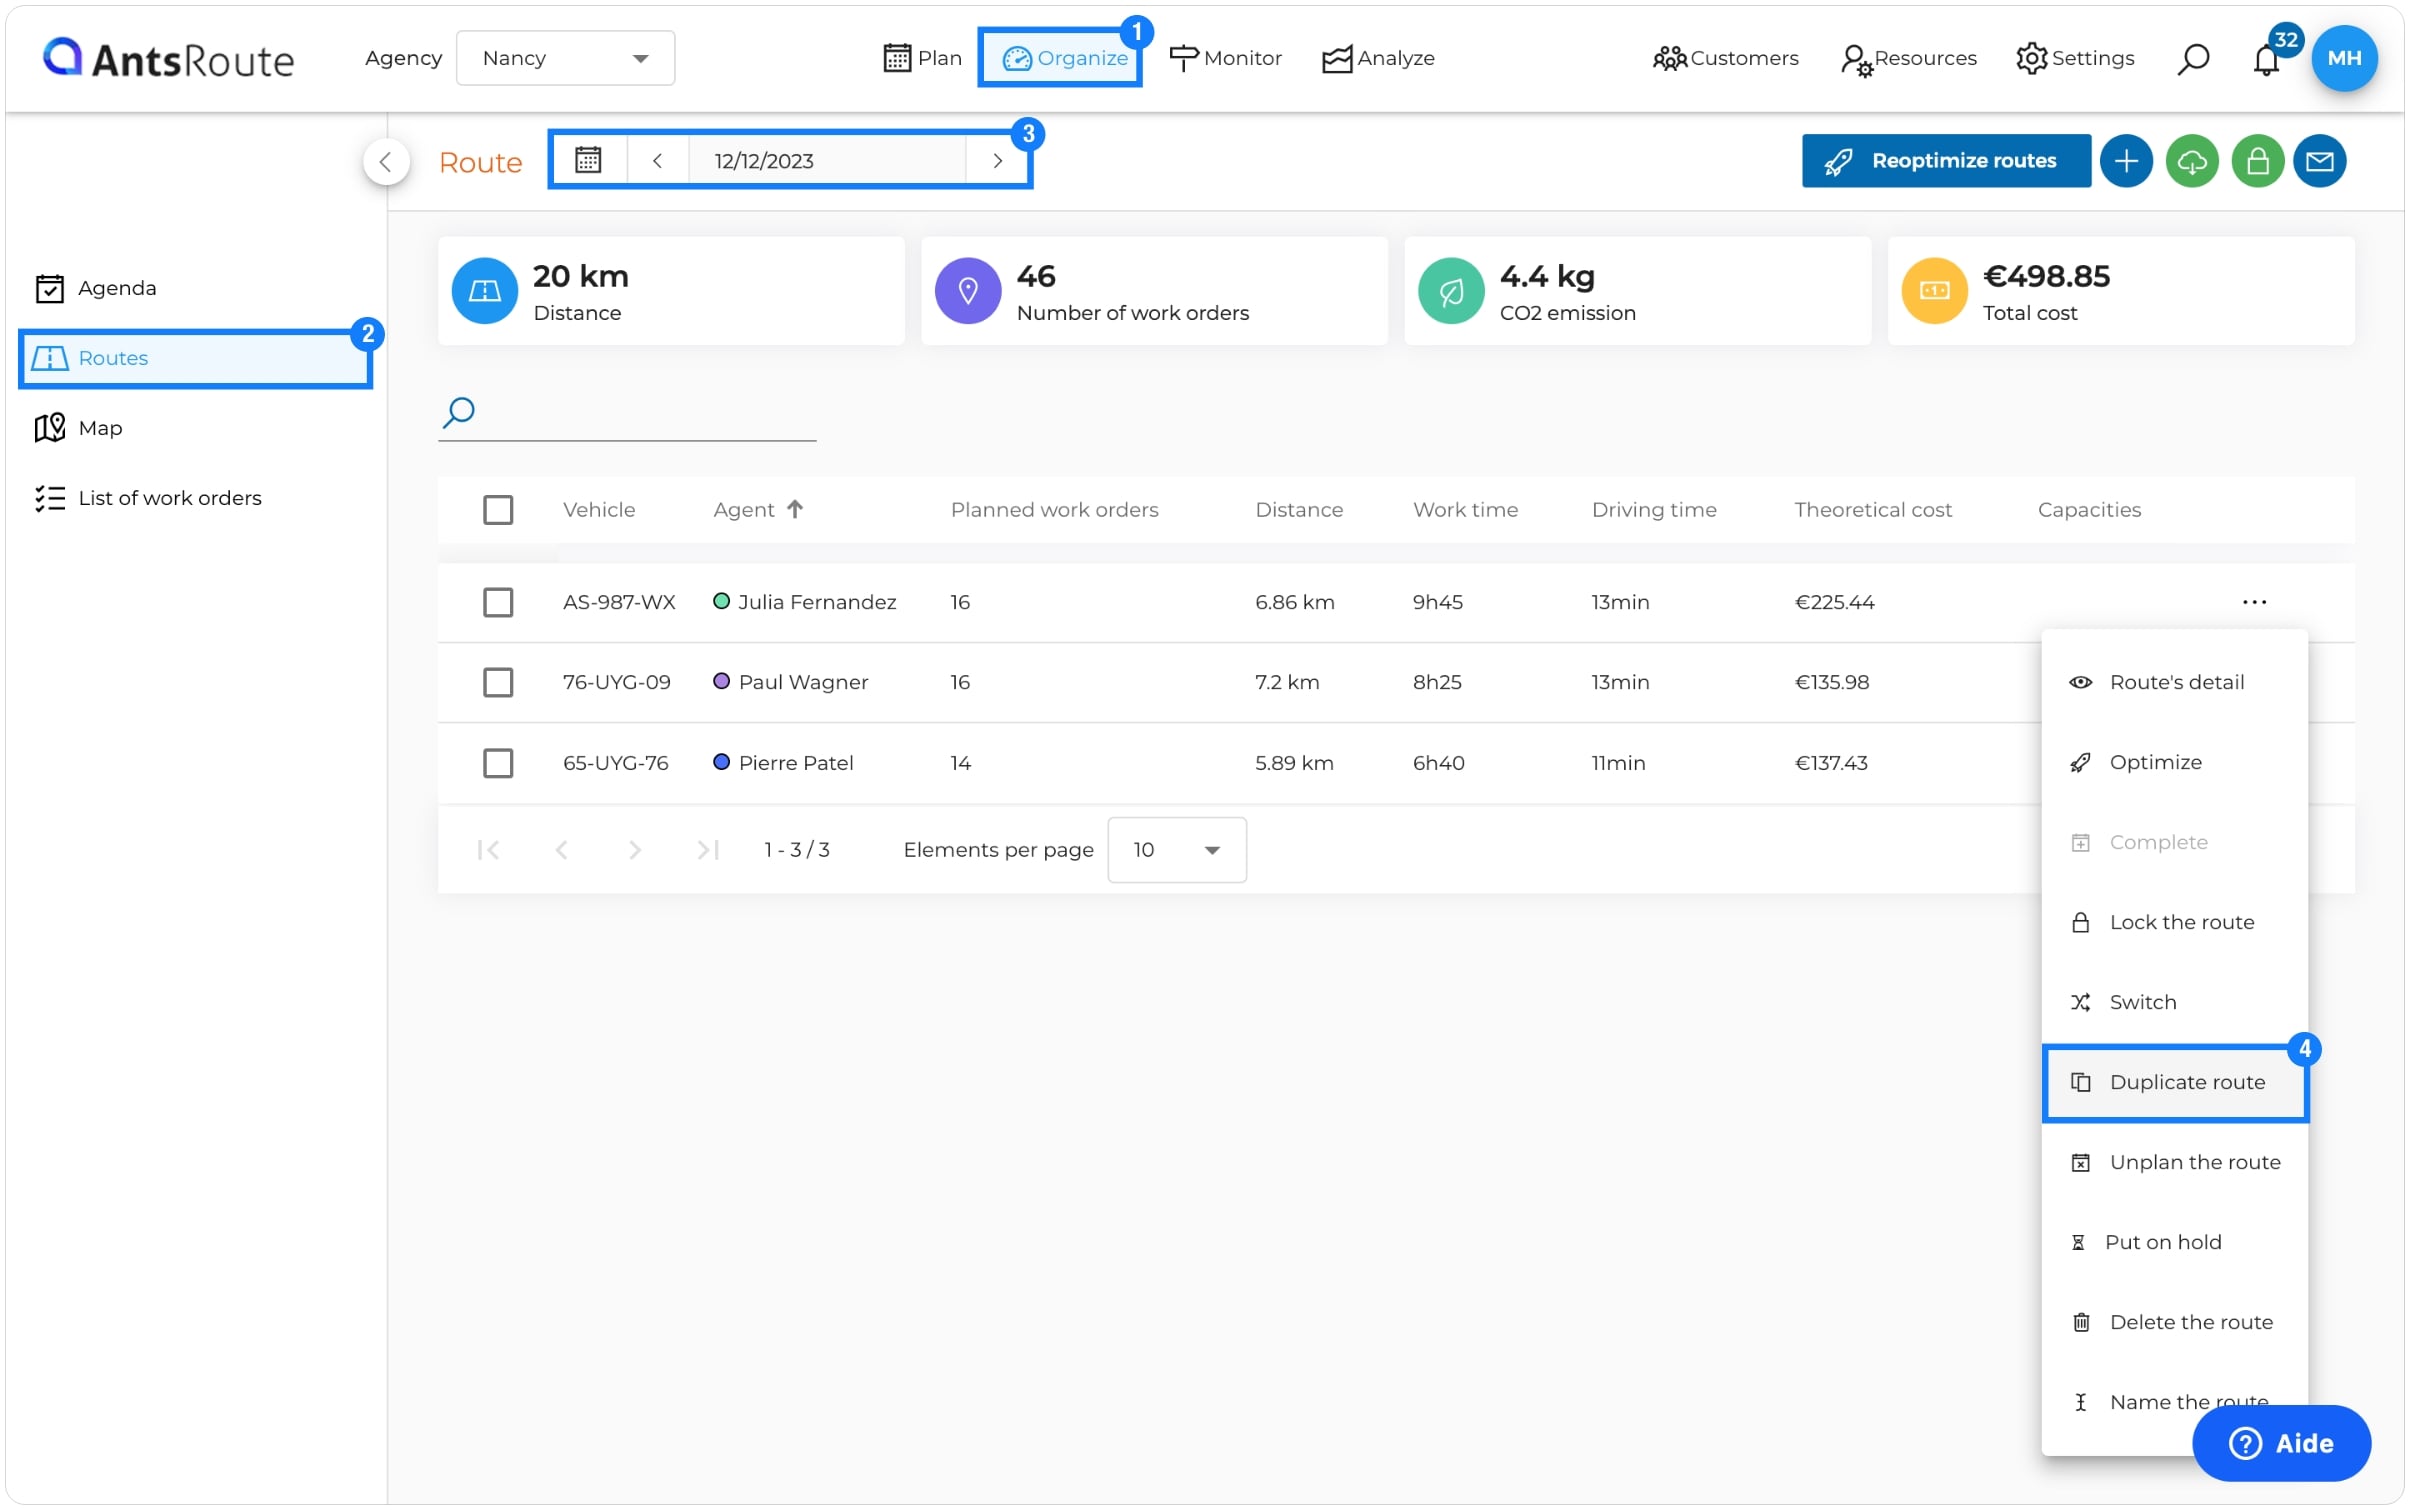This screenshot has height=1510, width=2410.
Task: Tick the select-all header checkbox
Action: tap(498, 510)
